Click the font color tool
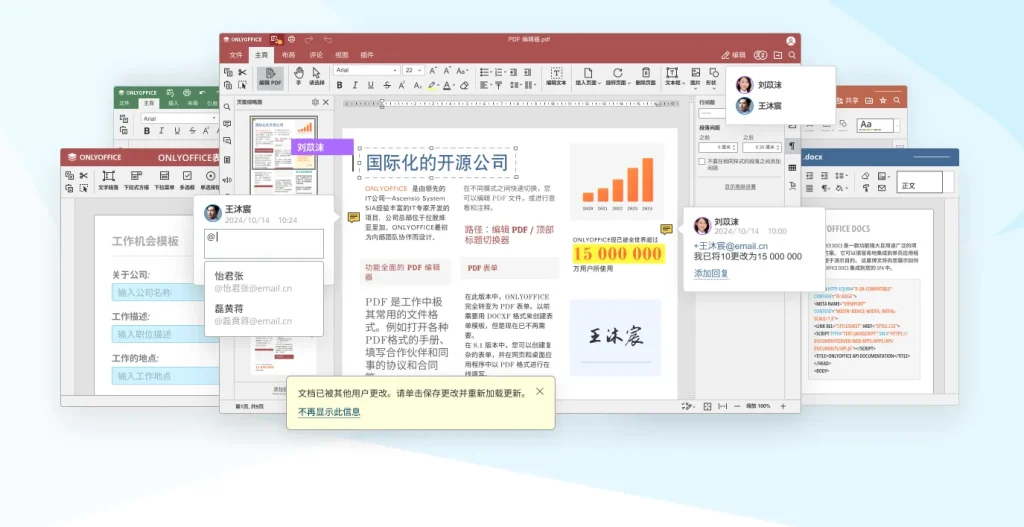The height and width of the screenshot is (527, 1024). coord(447,86)
